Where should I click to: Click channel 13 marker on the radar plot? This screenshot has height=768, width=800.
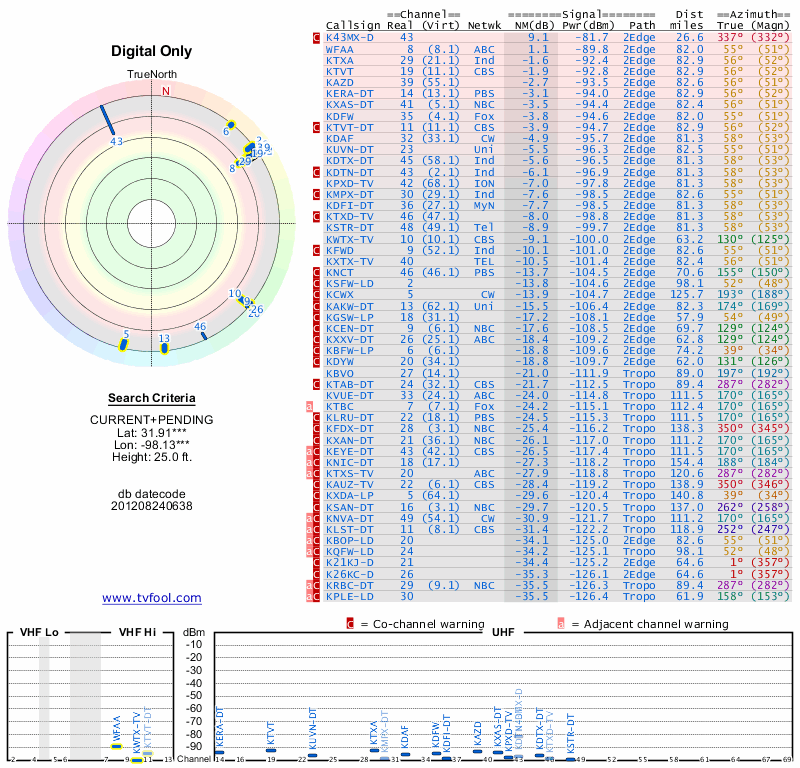[164, 349]
